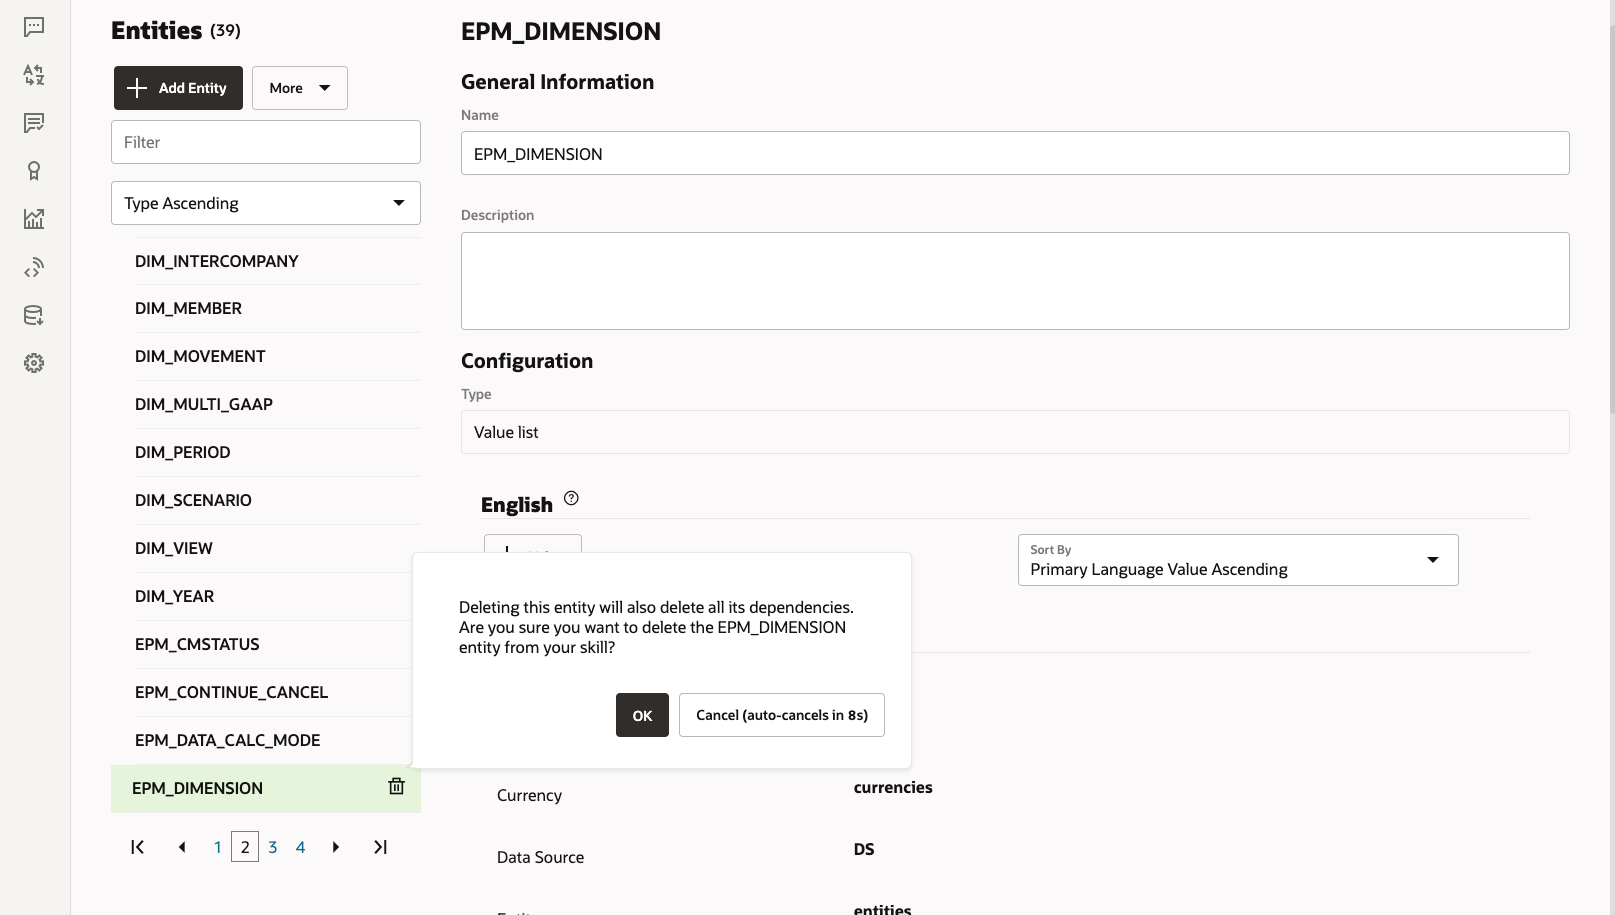Open the dialog flows sidebar icon
This screenshot has width=1615, height=915.
(x=34, y=123)
